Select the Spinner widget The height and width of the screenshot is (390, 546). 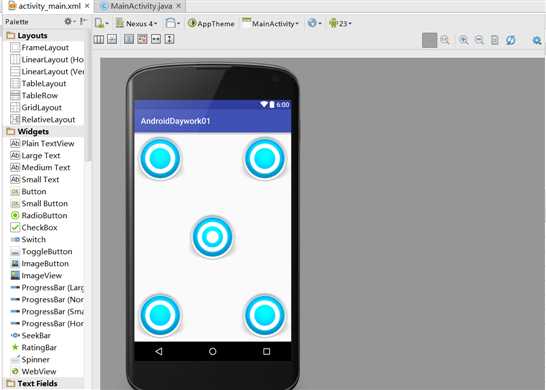click(30, 359)
